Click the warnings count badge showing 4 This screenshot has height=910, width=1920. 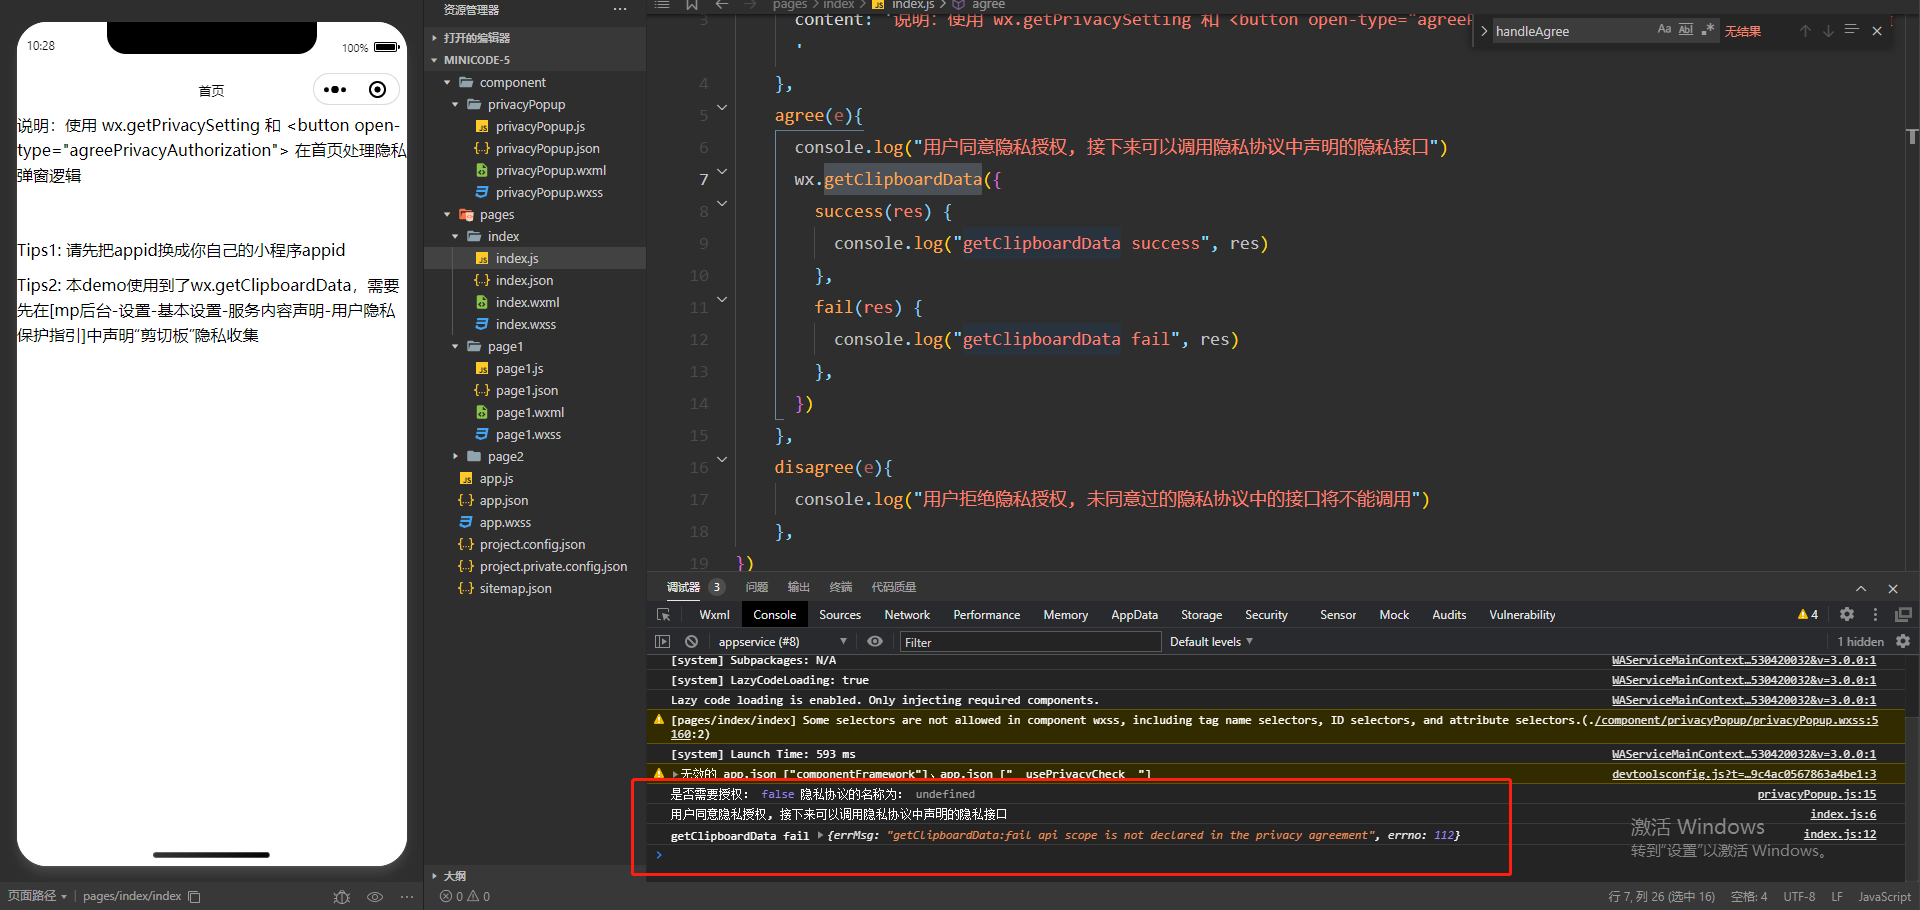pos(1808,615)
